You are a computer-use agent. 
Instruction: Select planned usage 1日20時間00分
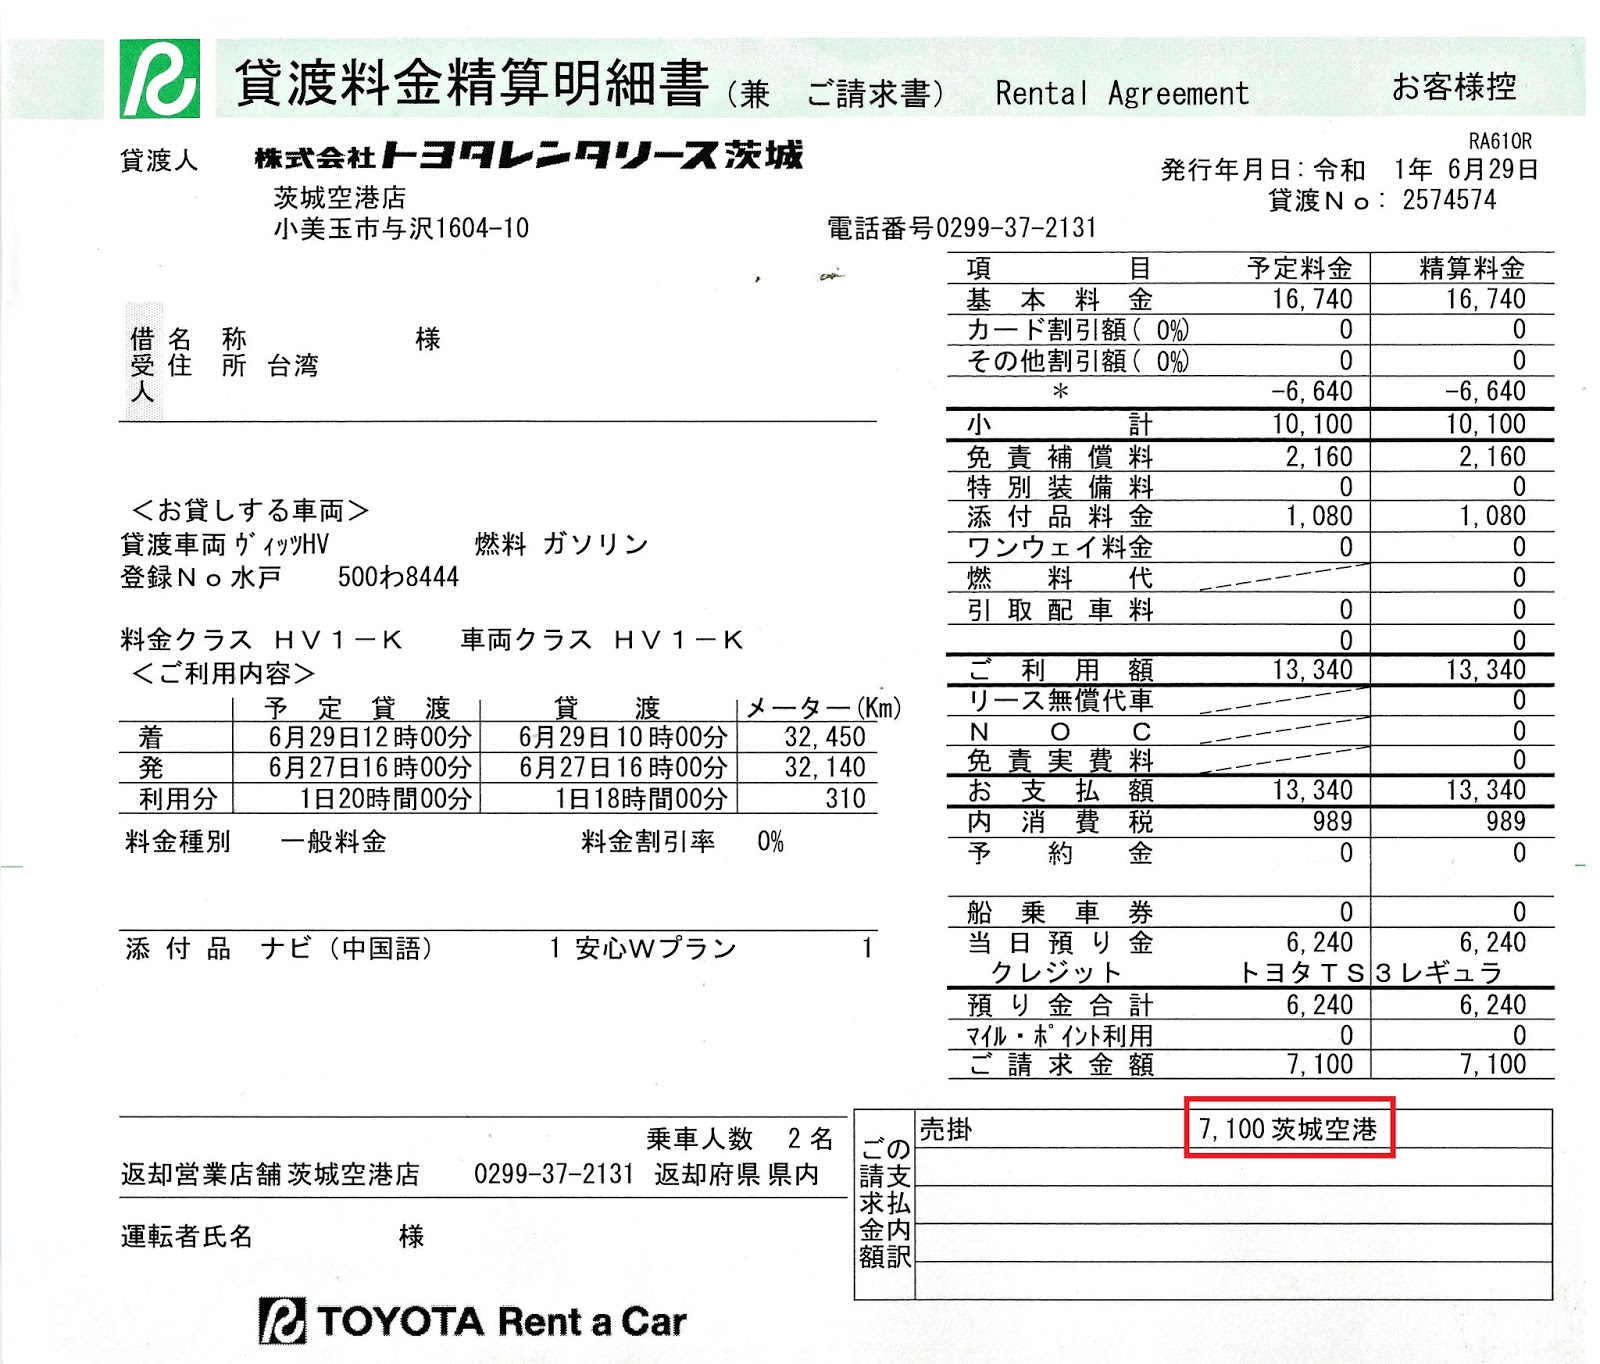point(385,799)
